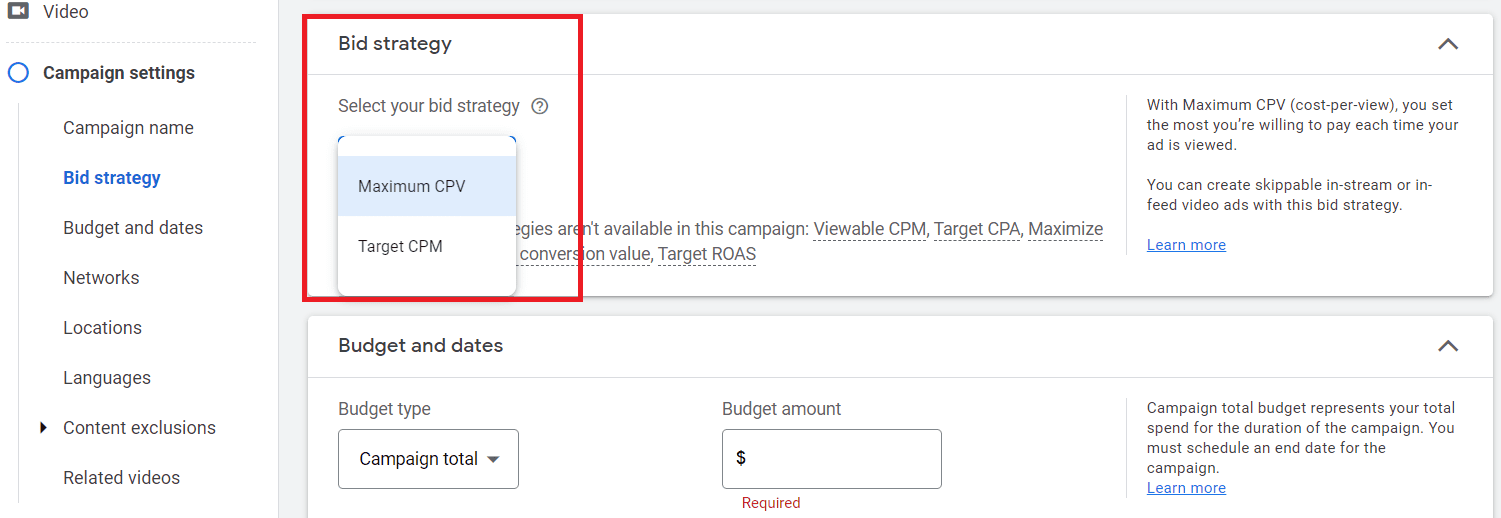Image resolution: width=1501 pixels, height=518 pixels.
Task: Open Locations settings from sidebar
Action: click(102, 328)
